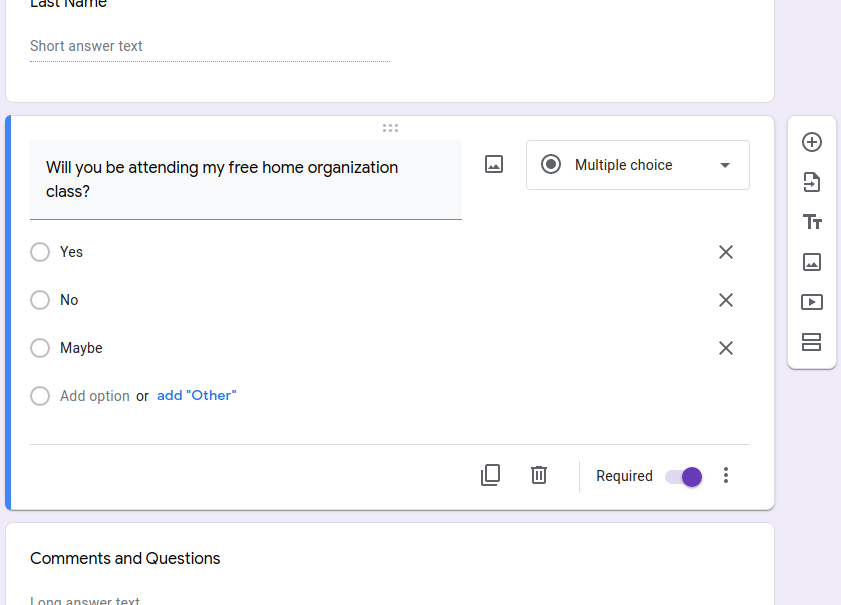
Task: Remove the No option
Action: 726,300
